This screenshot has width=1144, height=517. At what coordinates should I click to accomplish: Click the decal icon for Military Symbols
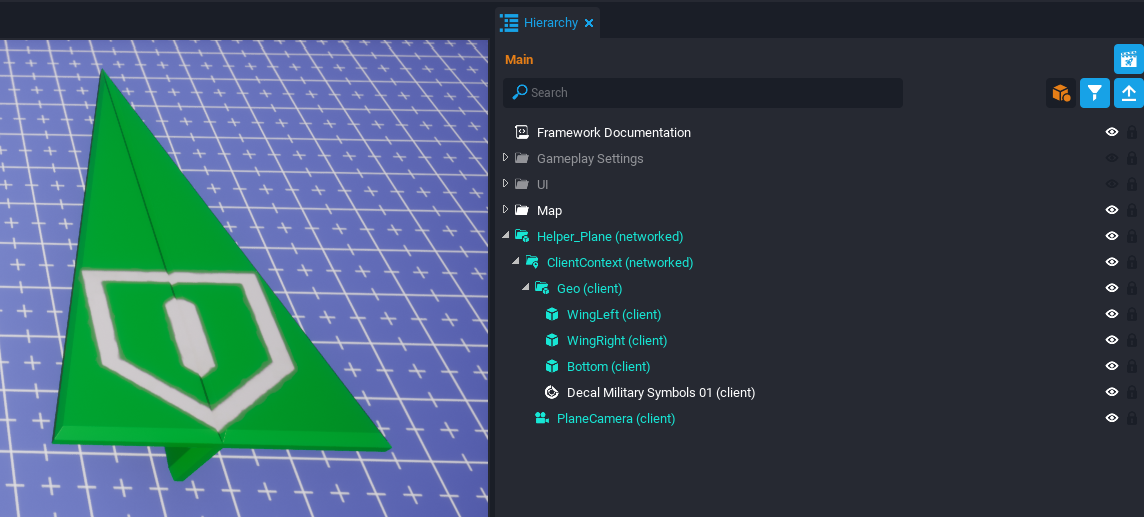tap(551, 393)
